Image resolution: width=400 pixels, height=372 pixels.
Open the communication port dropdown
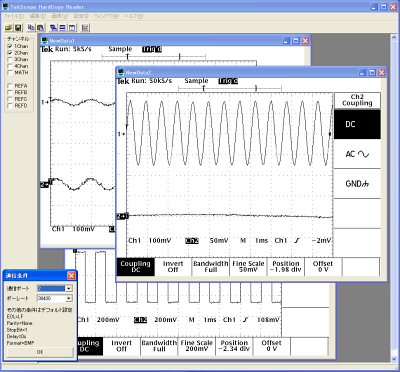69,288
